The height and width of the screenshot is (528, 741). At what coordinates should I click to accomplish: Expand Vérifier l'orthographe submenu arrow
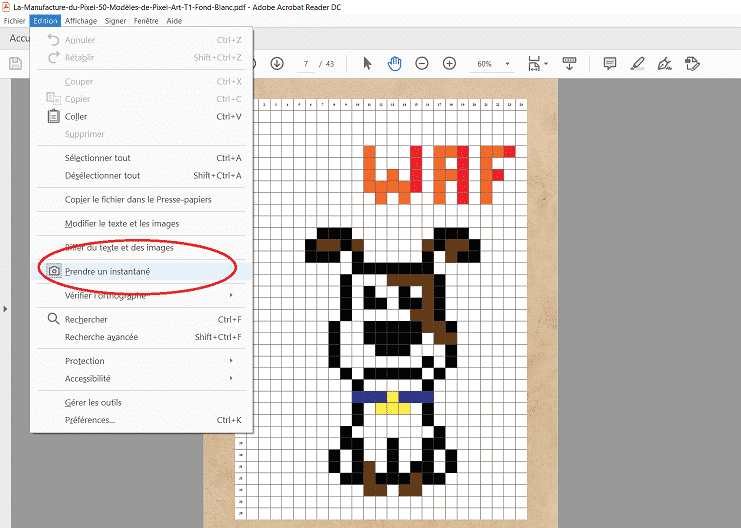point(231,295)
